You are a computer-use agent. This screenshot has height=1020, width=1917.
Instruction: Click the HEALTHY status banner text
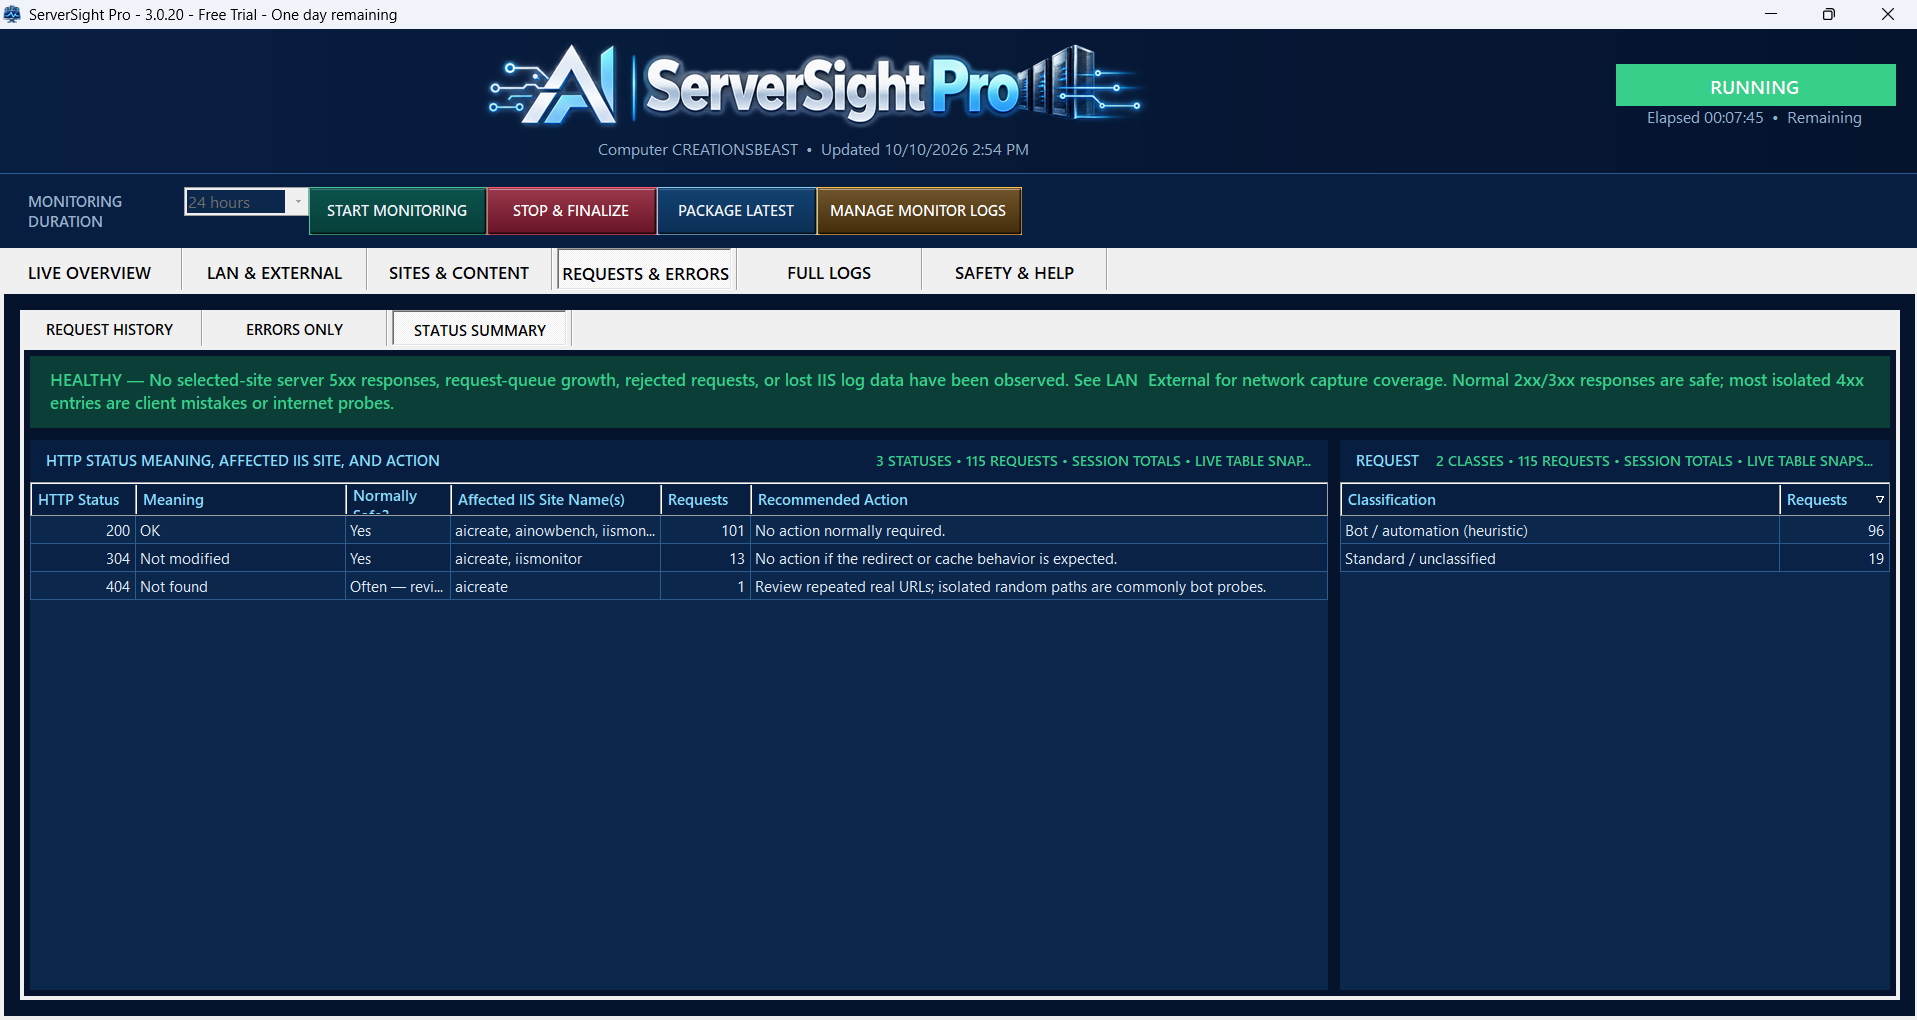(x=957, y=391)
